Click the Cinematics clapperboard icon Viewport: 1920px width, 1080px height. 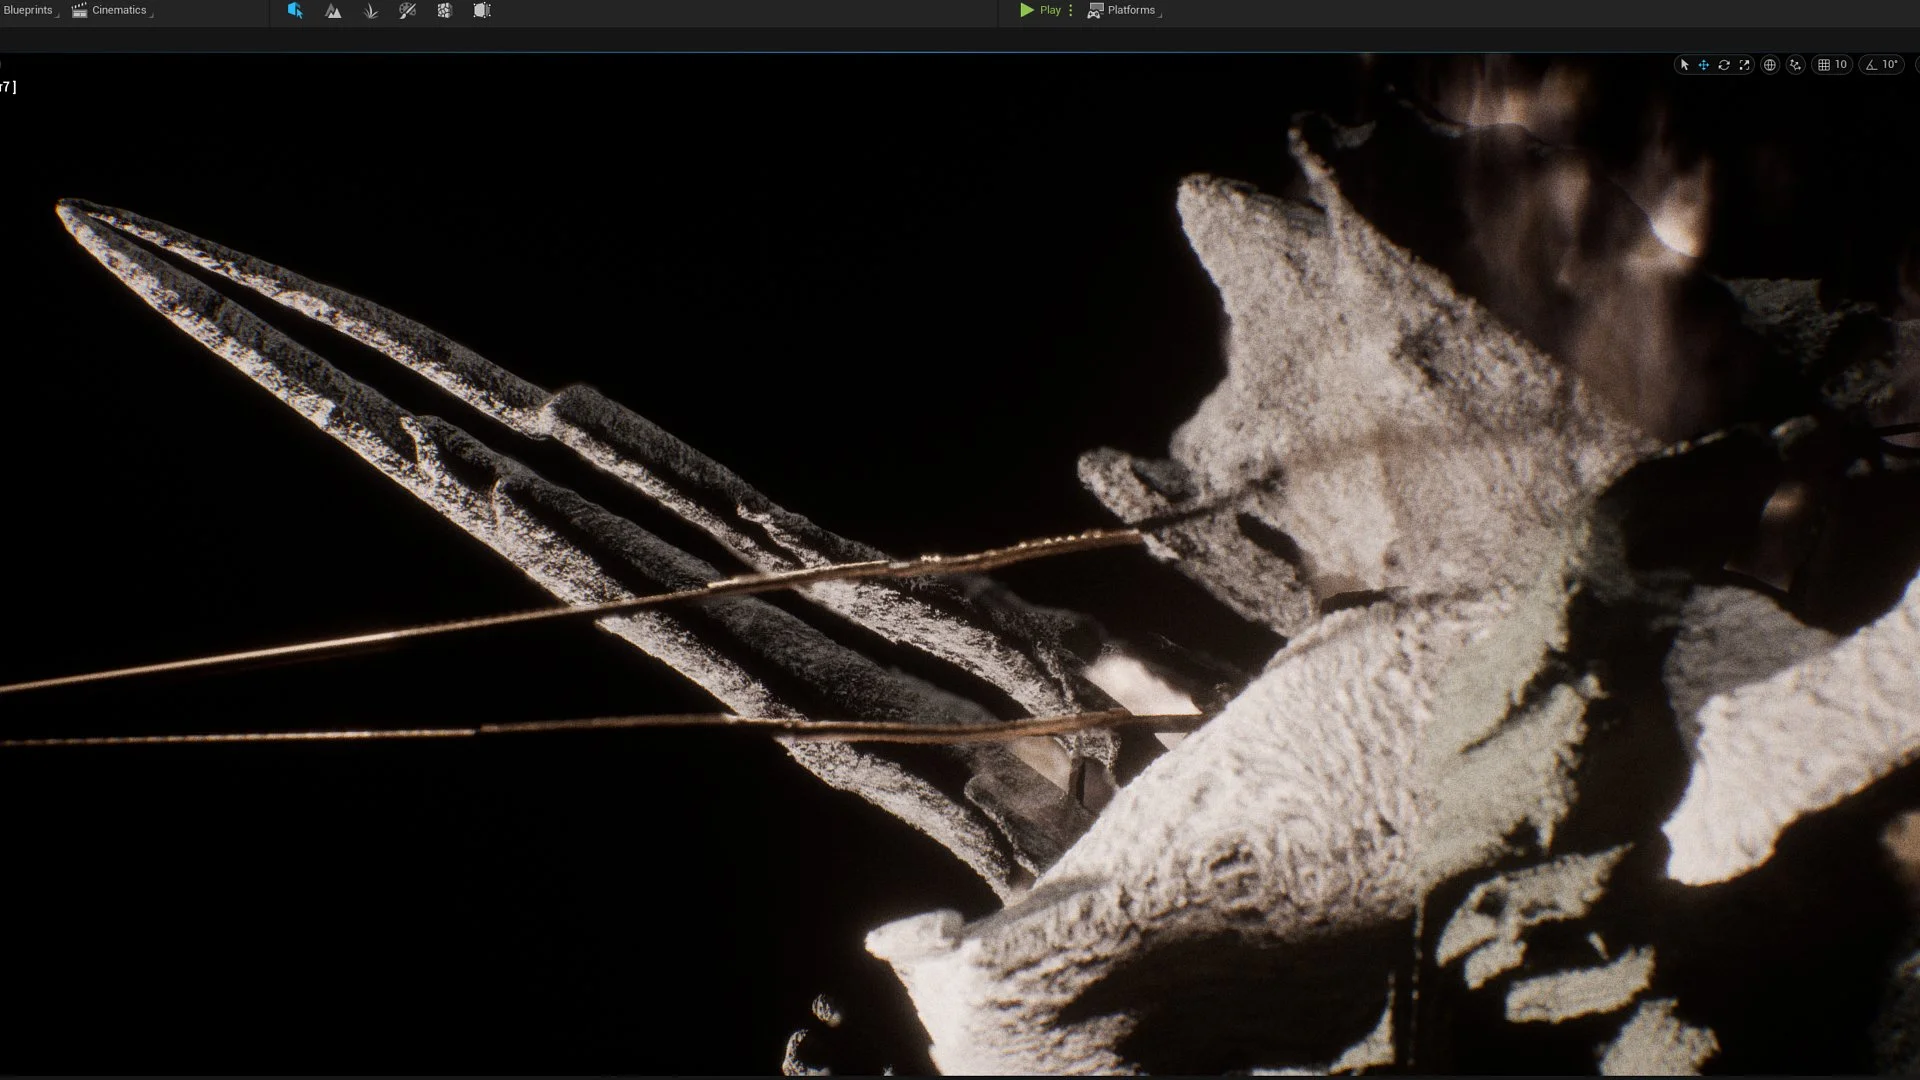pos(79,10)
